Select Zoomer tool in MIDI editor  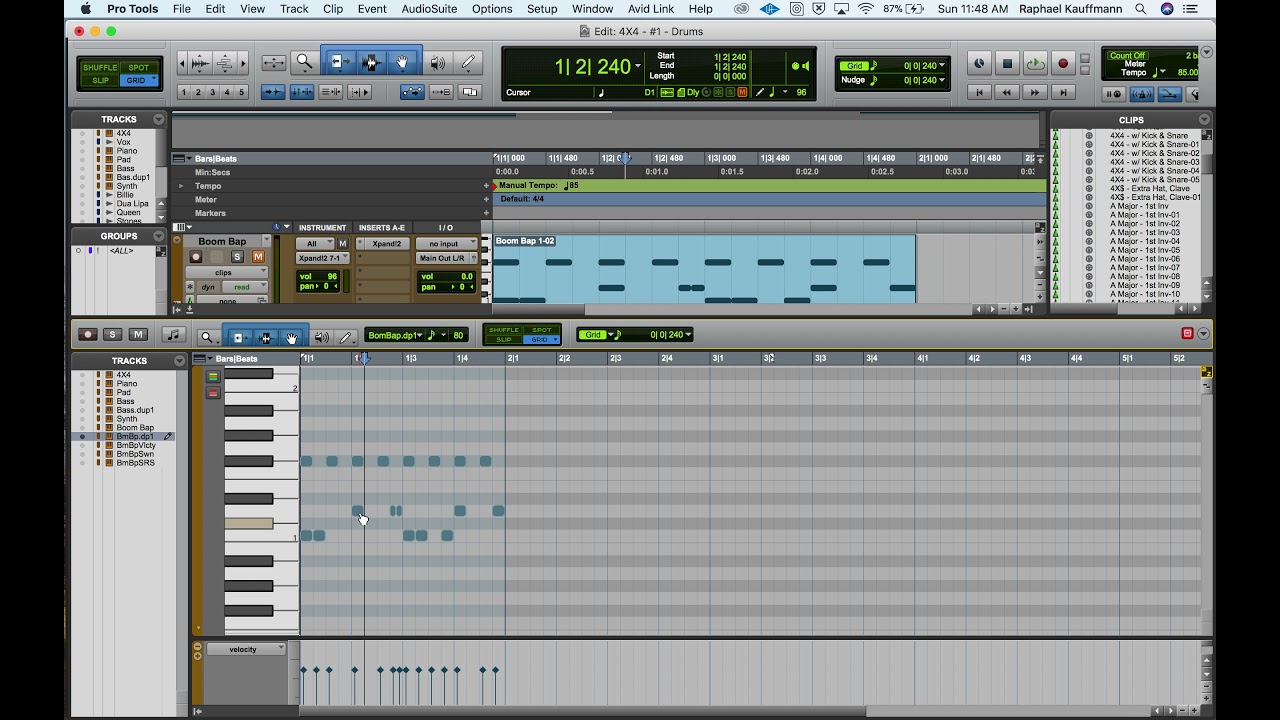(x=208, y=336)
